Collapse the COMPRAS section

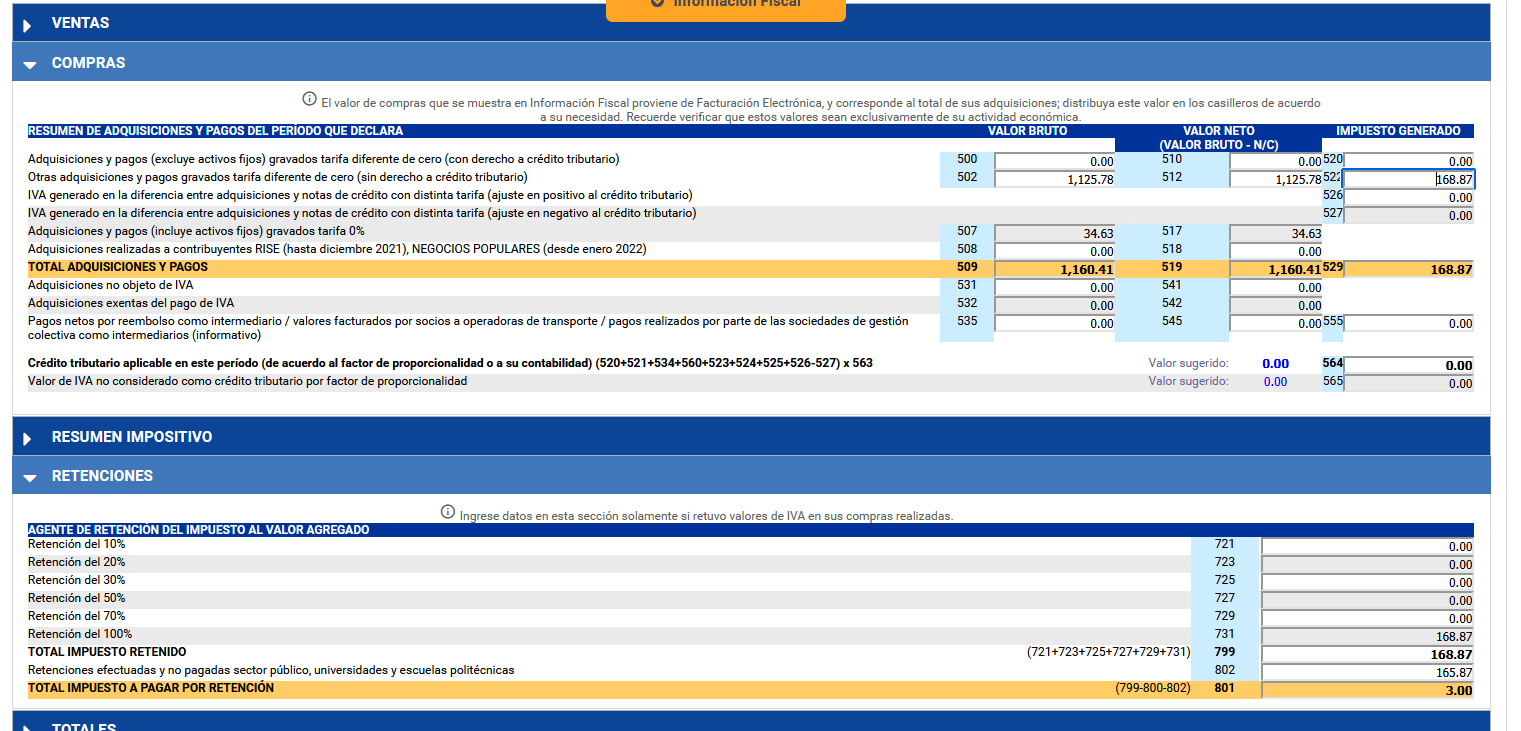click(x=29, y=64)
